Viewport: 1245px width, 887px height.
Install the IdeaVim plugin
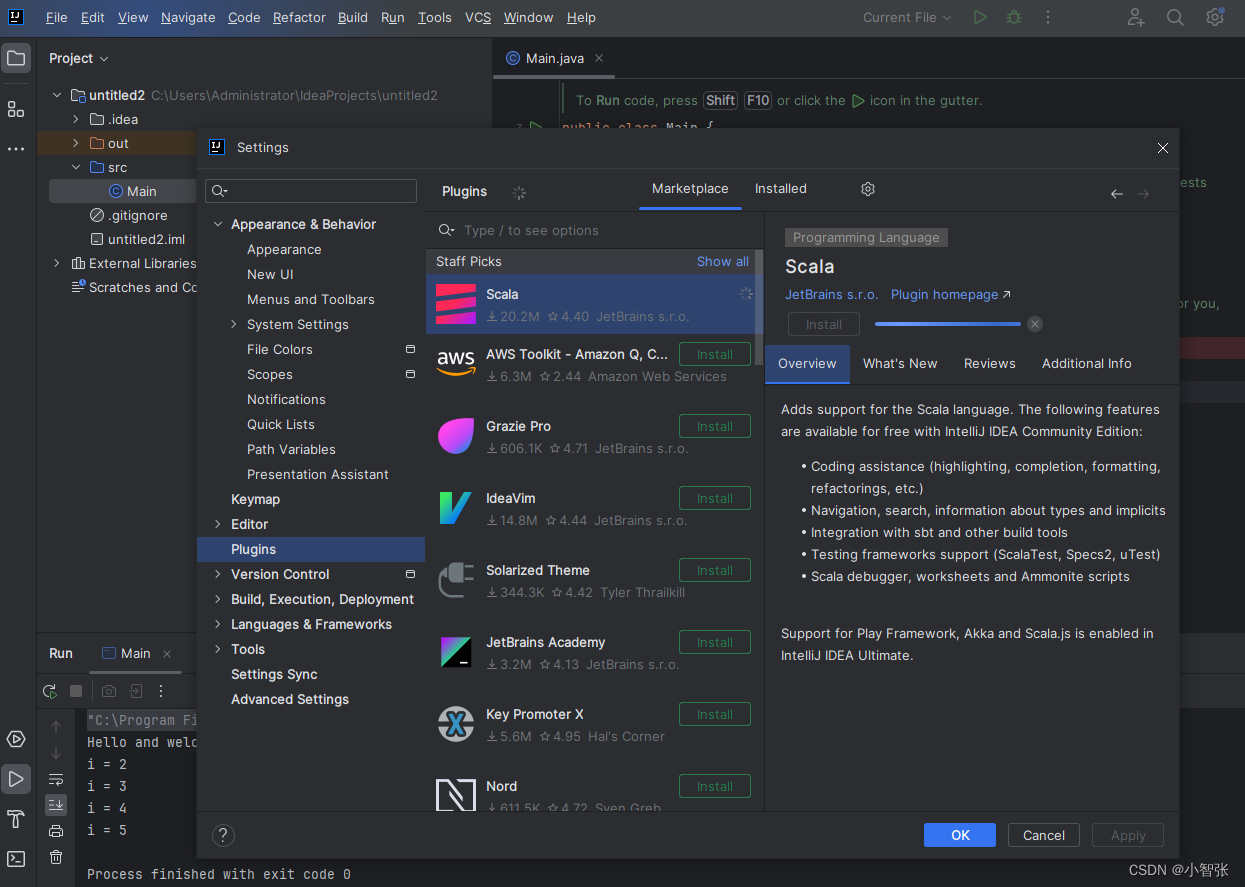(715, 498)
